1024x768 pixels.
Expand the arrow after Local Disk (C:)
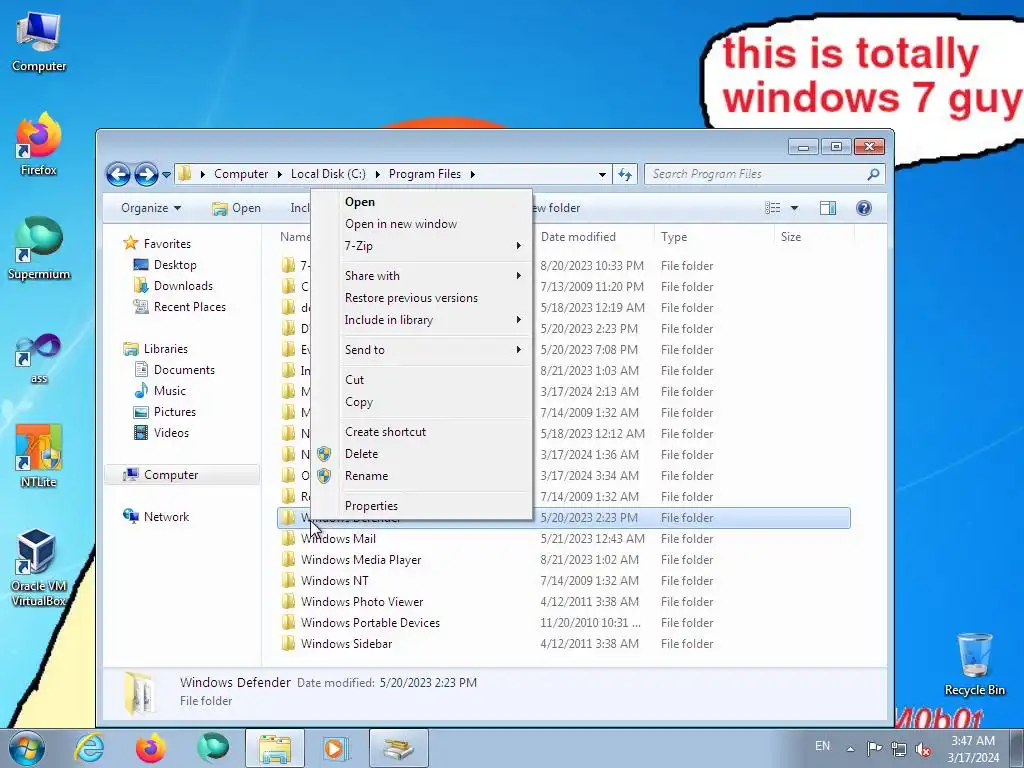tap(377, 174)
